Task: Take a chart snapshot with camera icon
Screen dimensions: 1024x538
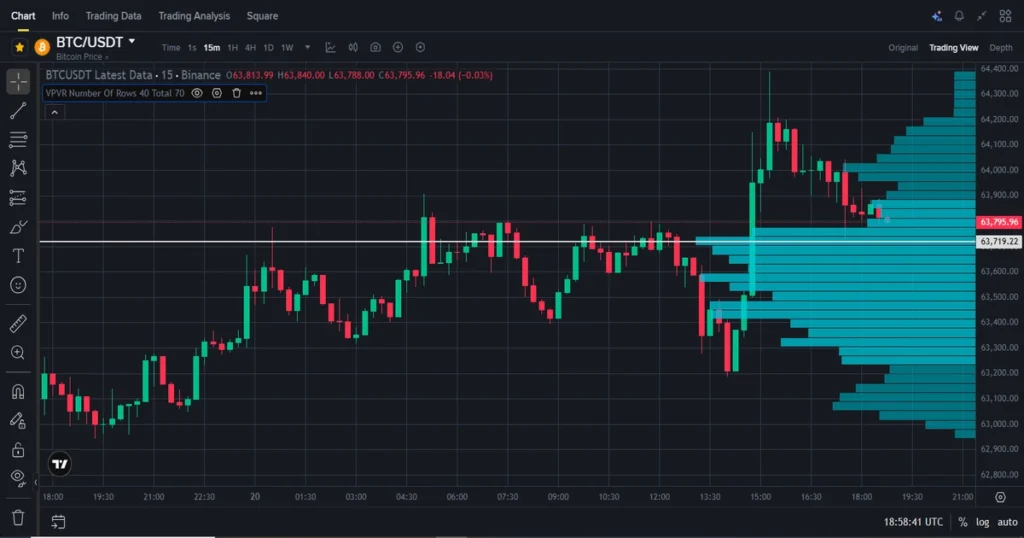Action: (x=376, y=47)
